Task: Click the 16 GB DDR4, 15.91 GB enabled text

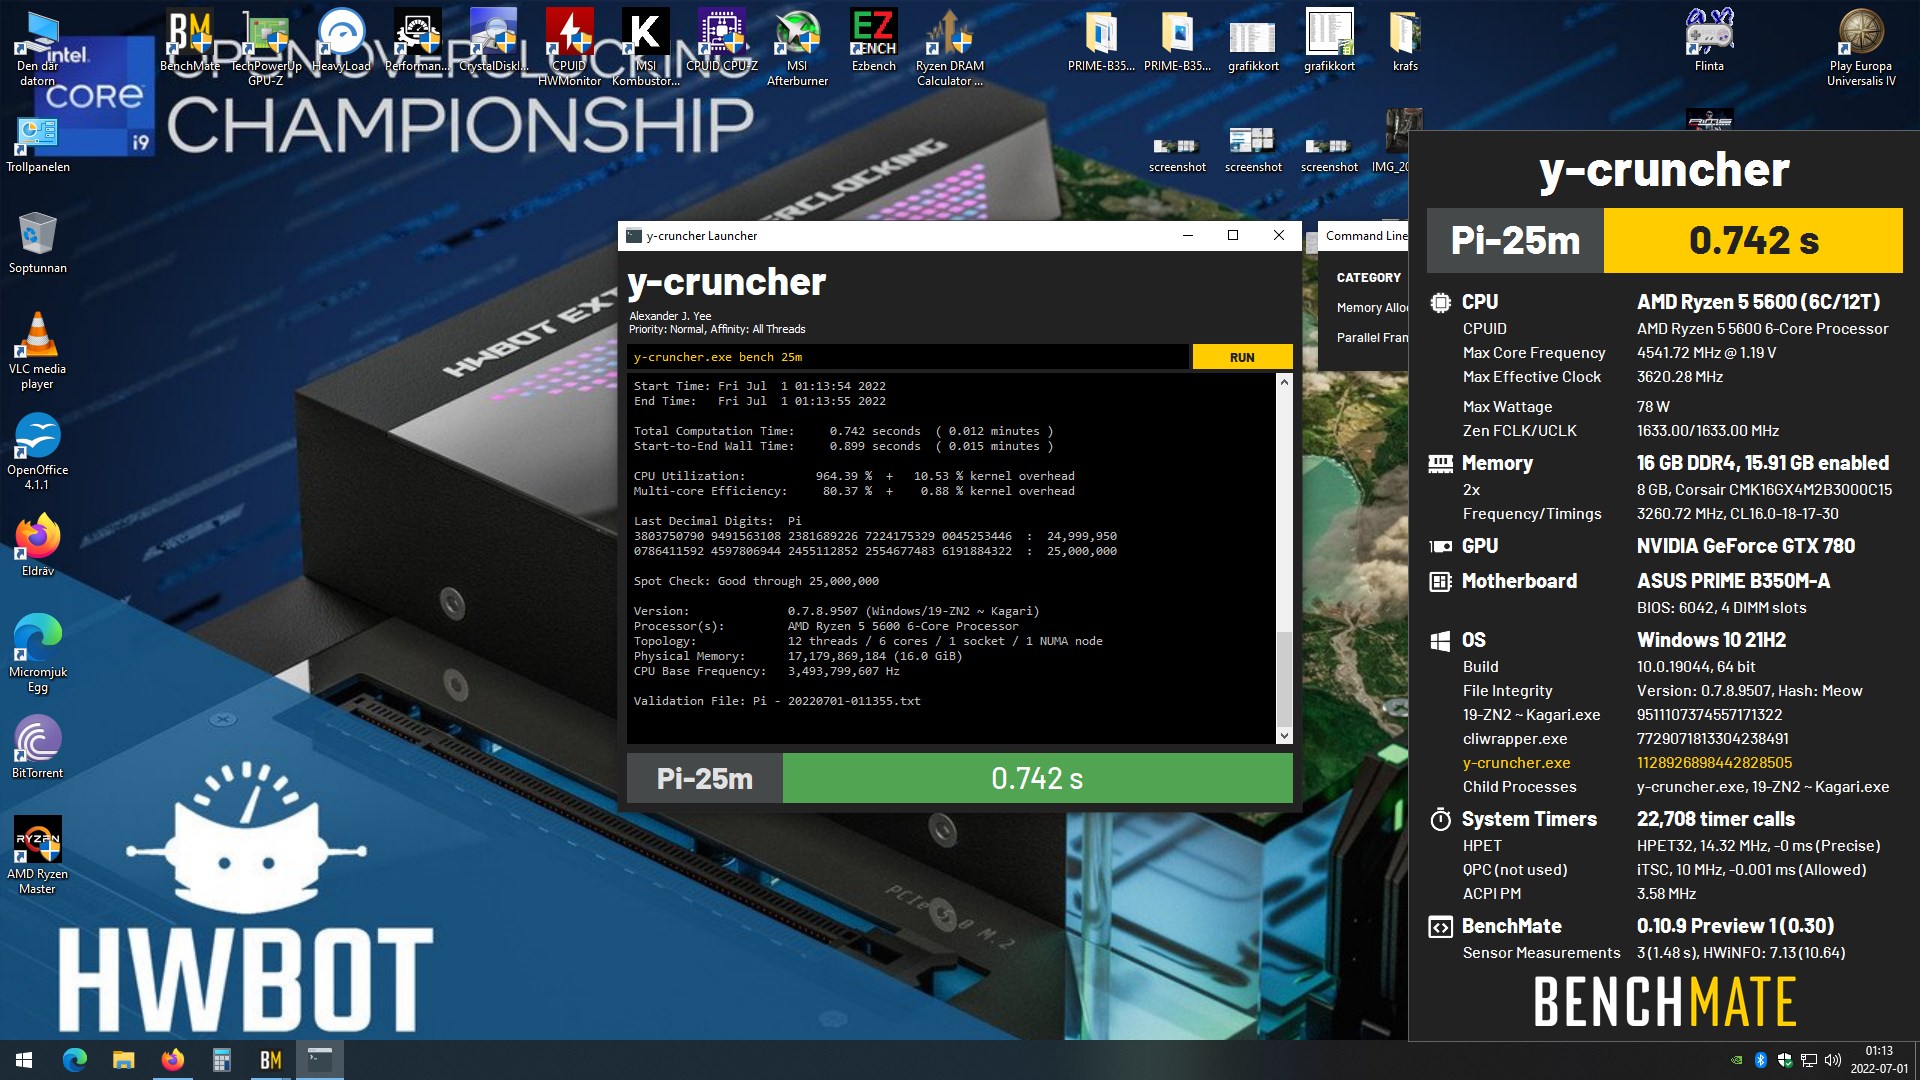Action: (x=1762, y=463)
